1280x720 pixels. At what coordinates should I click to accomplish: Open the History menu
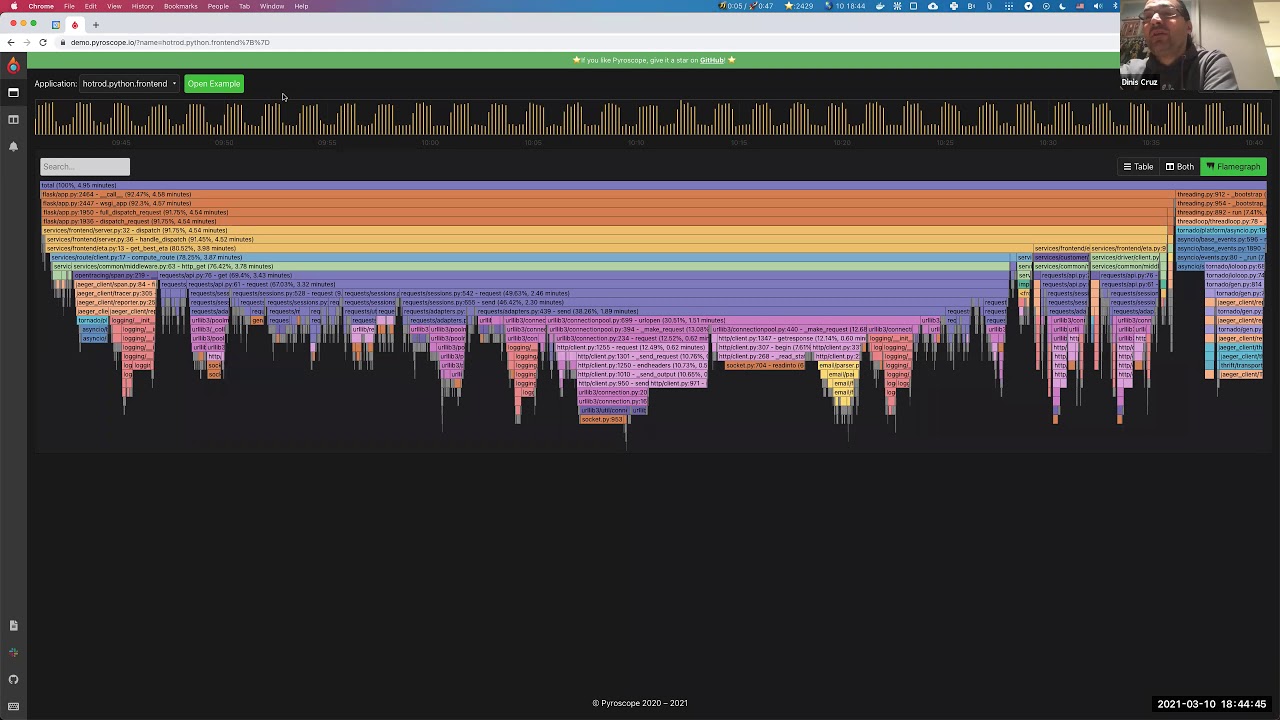(x=142, y=6)
